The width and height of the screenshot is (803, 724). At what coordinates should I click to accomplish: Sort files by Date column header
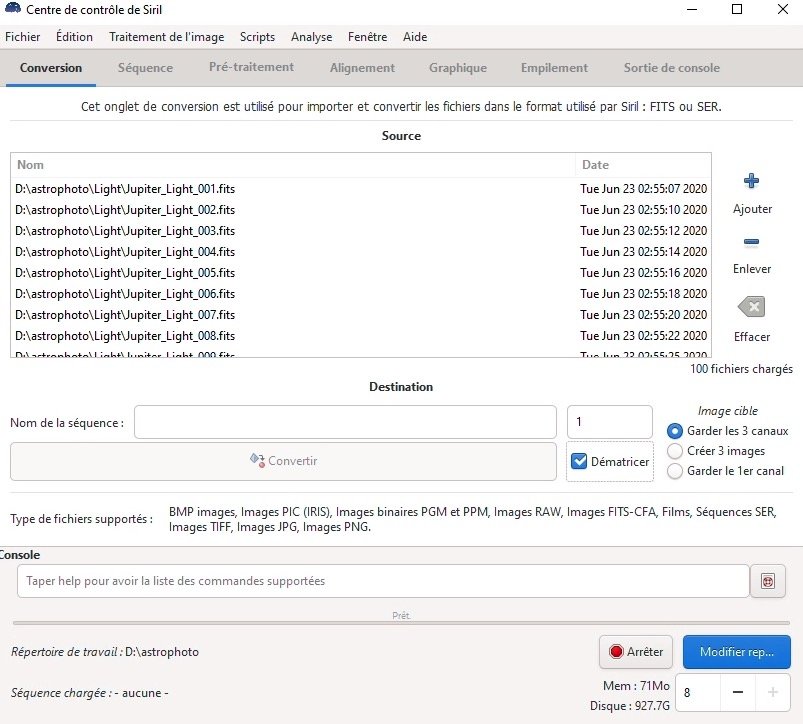(x=643, y=165)
